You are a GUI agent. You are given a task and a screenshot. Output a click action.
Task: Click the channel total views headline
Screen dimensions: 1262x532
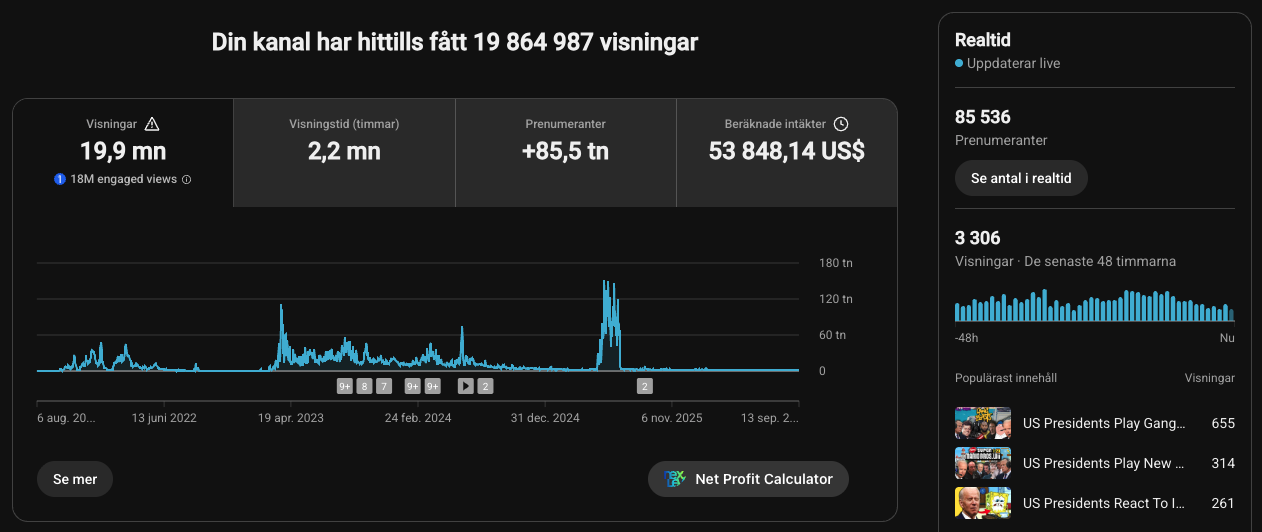[455, 42]
